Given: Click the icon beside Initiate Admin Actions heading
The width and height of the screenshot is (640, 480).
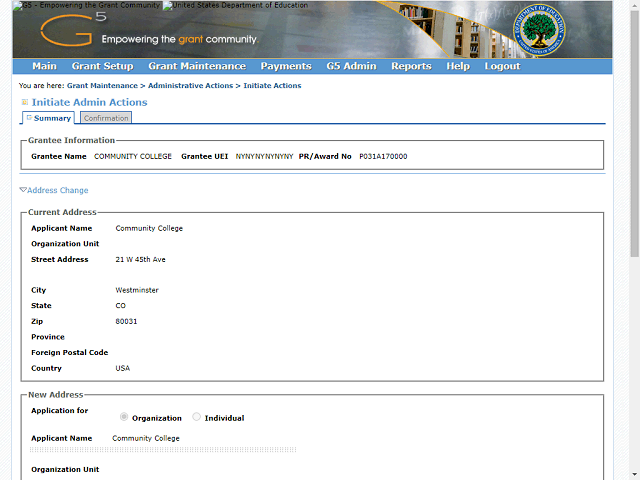Looking at the screenshot, I should 24,102.
